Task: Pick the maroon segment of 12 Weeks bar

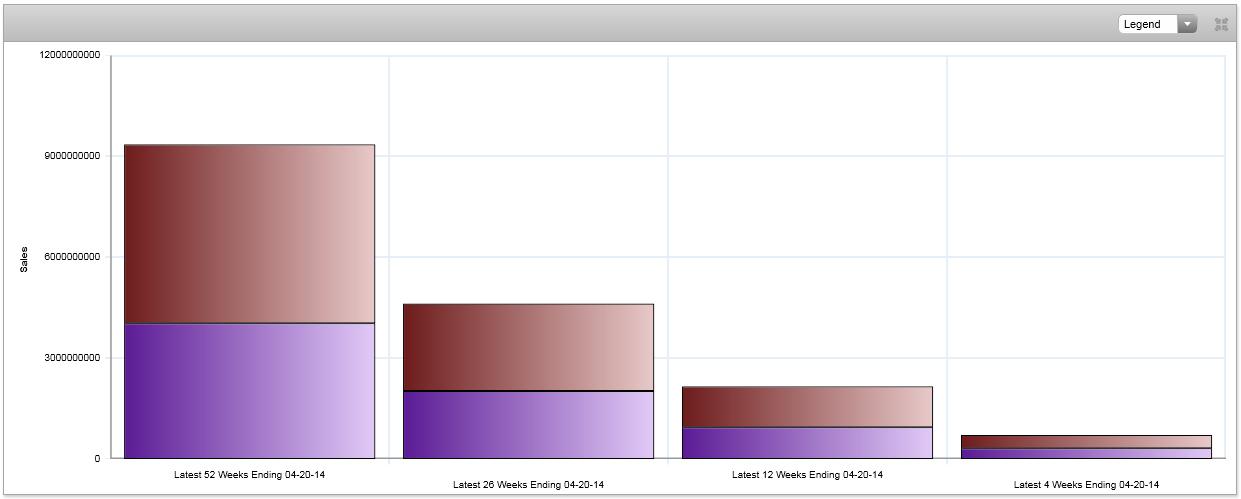Action: tap(807, 407)
